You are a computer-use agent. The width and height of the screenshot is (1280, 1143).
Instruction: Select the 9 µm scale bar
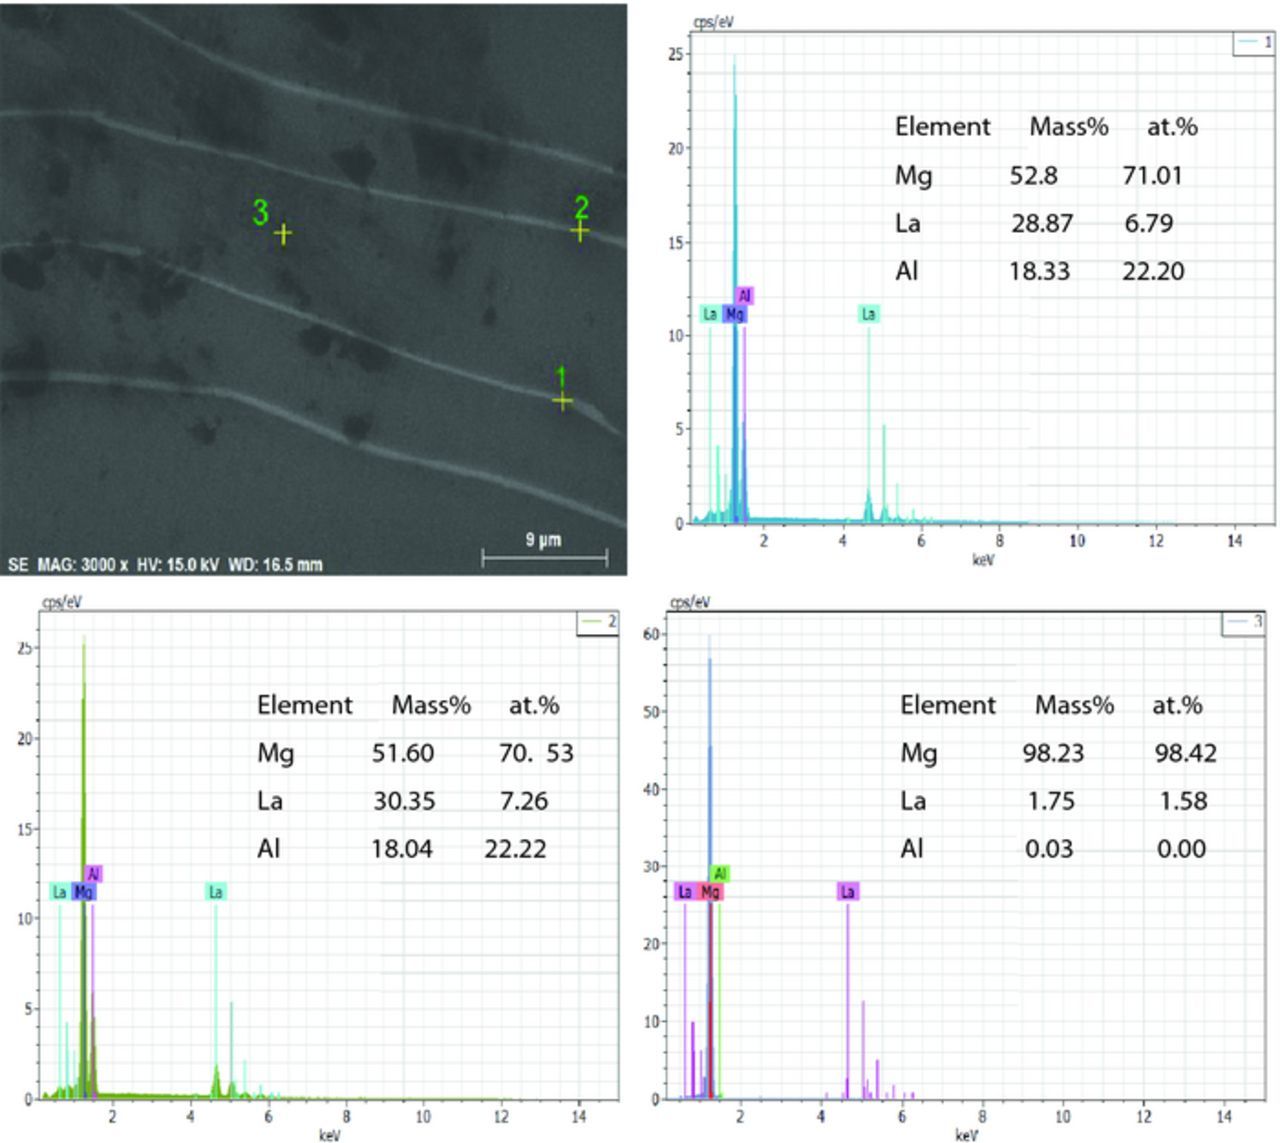pyautogui.click(x=544, y=557)
